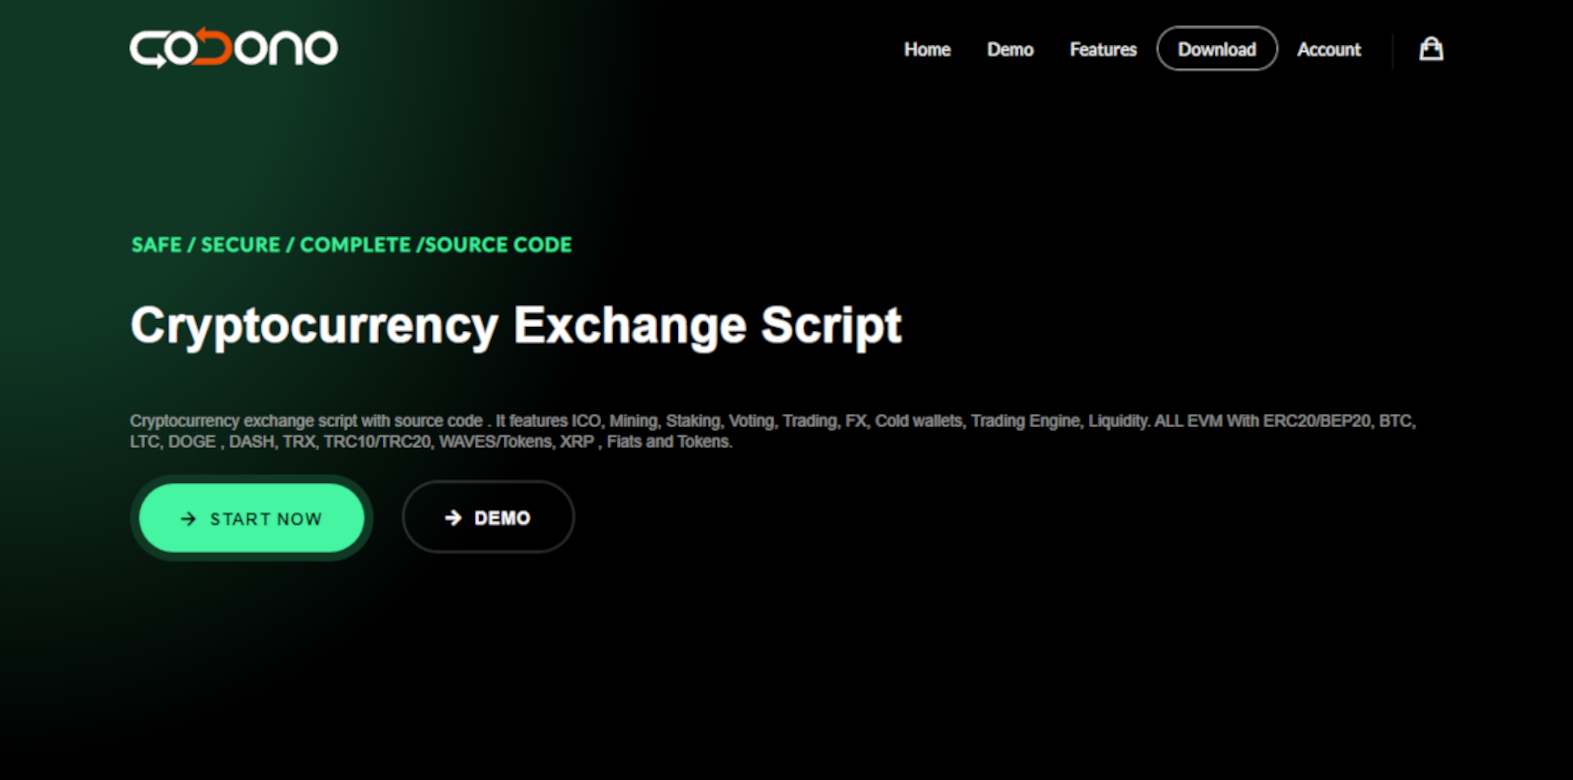Click the word SAFE in the green tagline
Viewport: 1573px width, 780px height.
click(157, 245)
